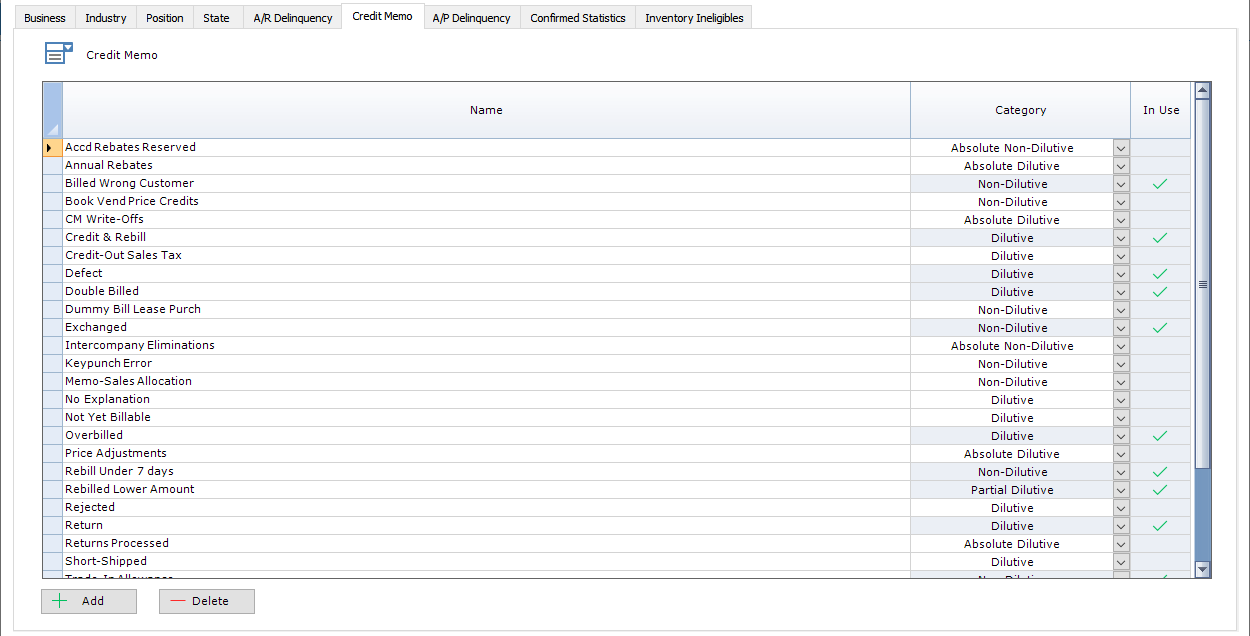Click the row selector arrow beside Accd Rebates Reserved

click(51, 147)
